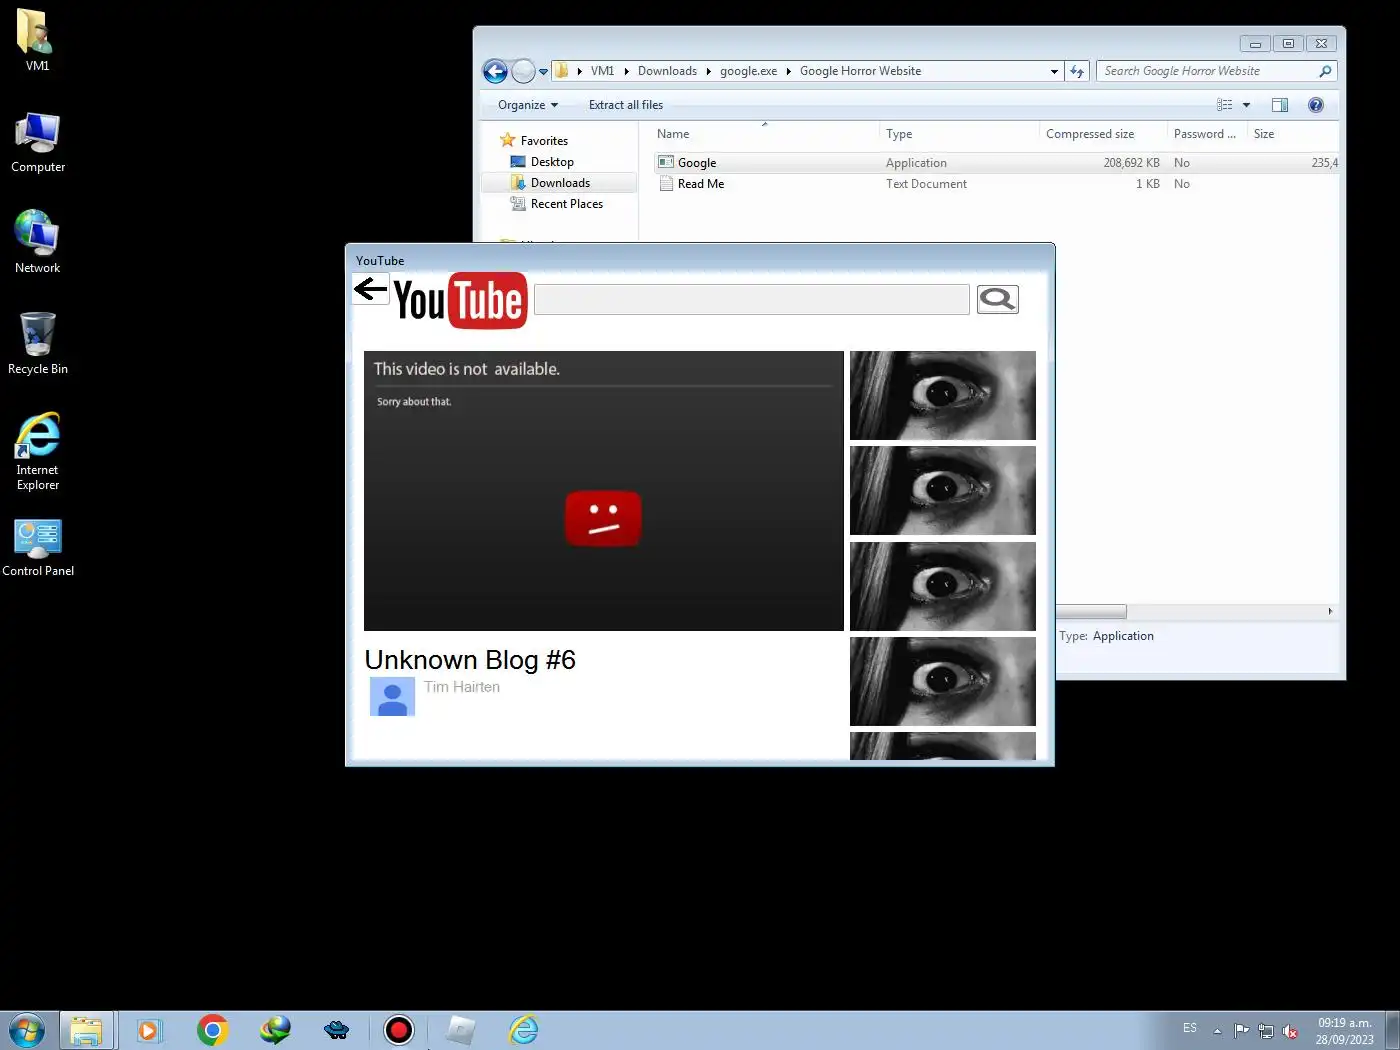Viewport: 1400px width, 1050px height.
Task: Click the Explorer back navigation button
Action: coord(495,71)
